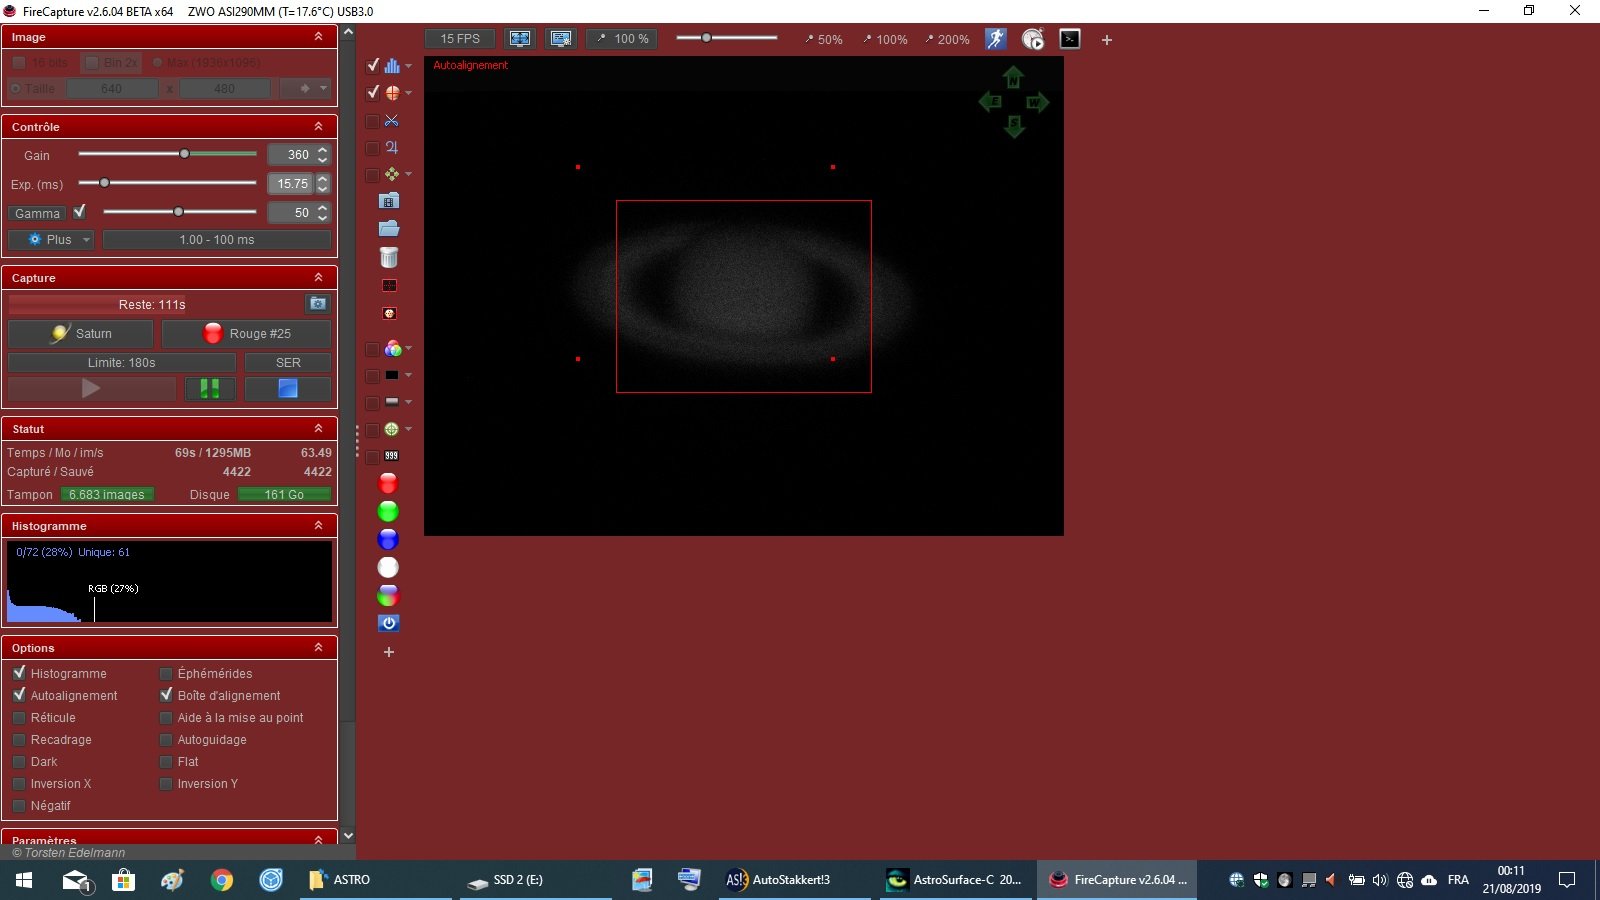Click the east arrow on direction pad

(x=991, y=101)
